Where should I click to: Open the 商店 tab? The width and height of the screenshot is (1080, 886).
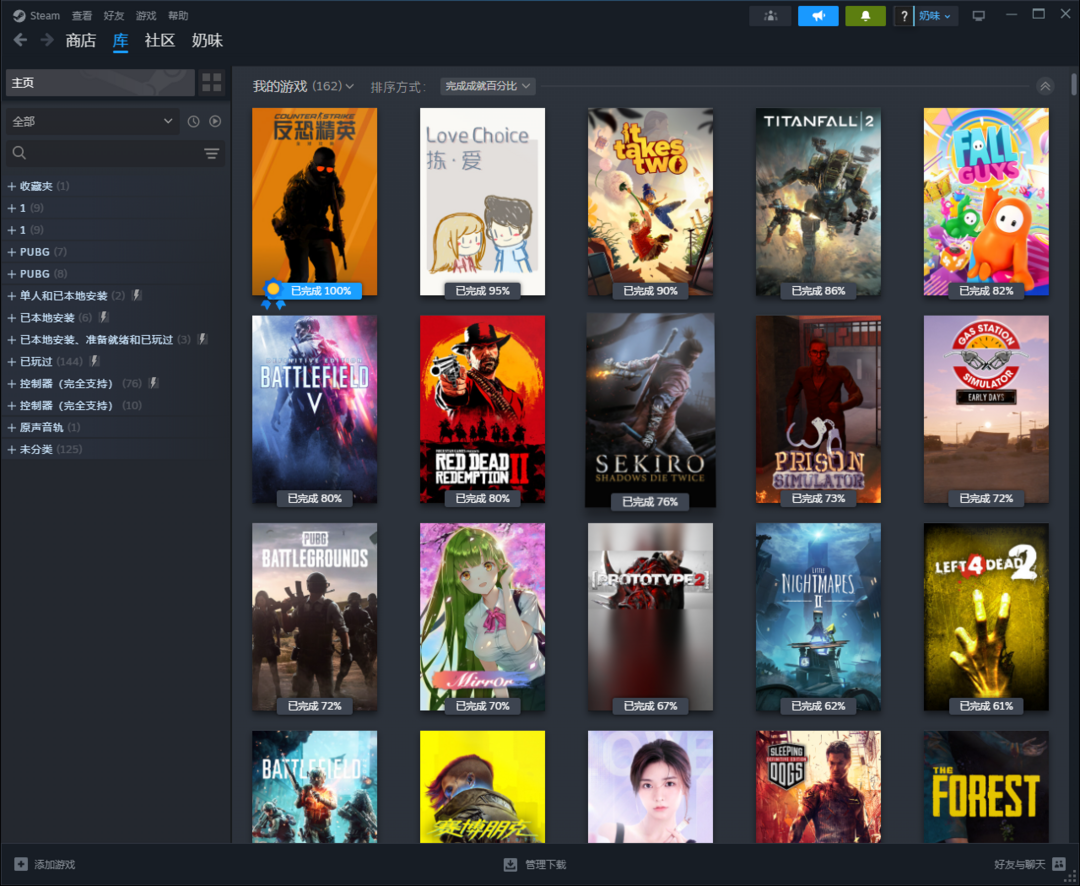(x=80, y=41)
